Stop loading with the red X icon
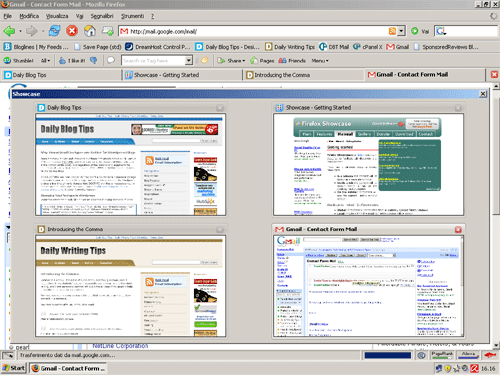The width and height of the screenshot is (500, 375). [72, 31]
